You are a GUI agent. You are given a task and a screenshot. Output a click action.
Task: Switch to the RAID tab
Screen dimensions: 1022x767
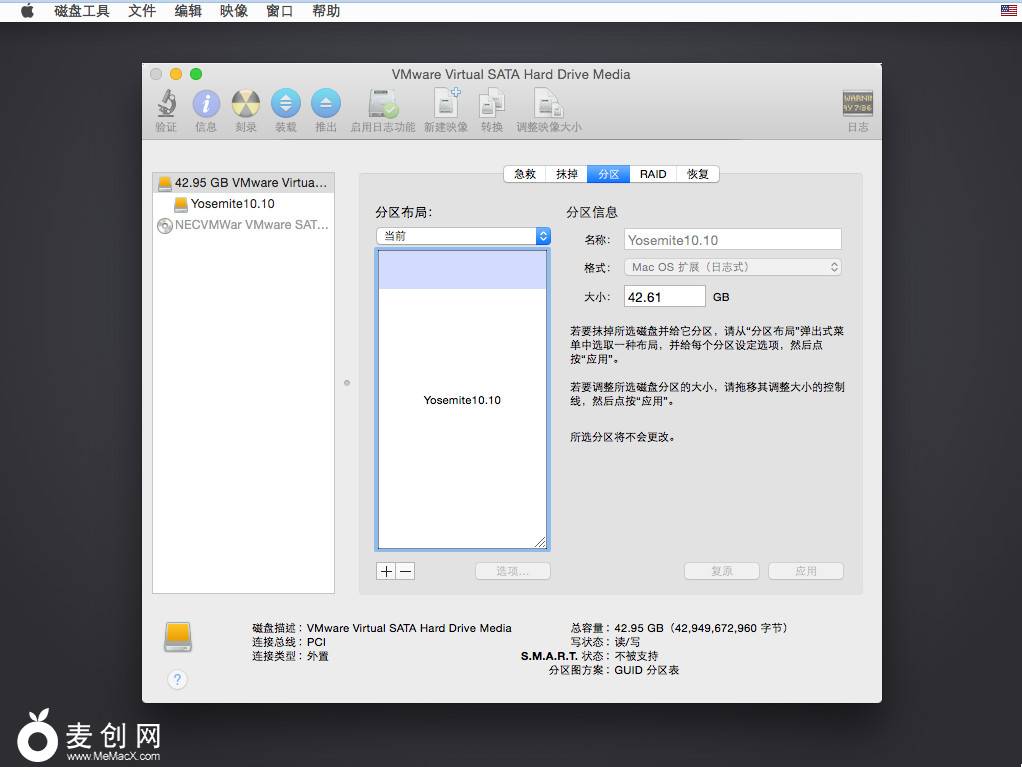coord(653,174)
